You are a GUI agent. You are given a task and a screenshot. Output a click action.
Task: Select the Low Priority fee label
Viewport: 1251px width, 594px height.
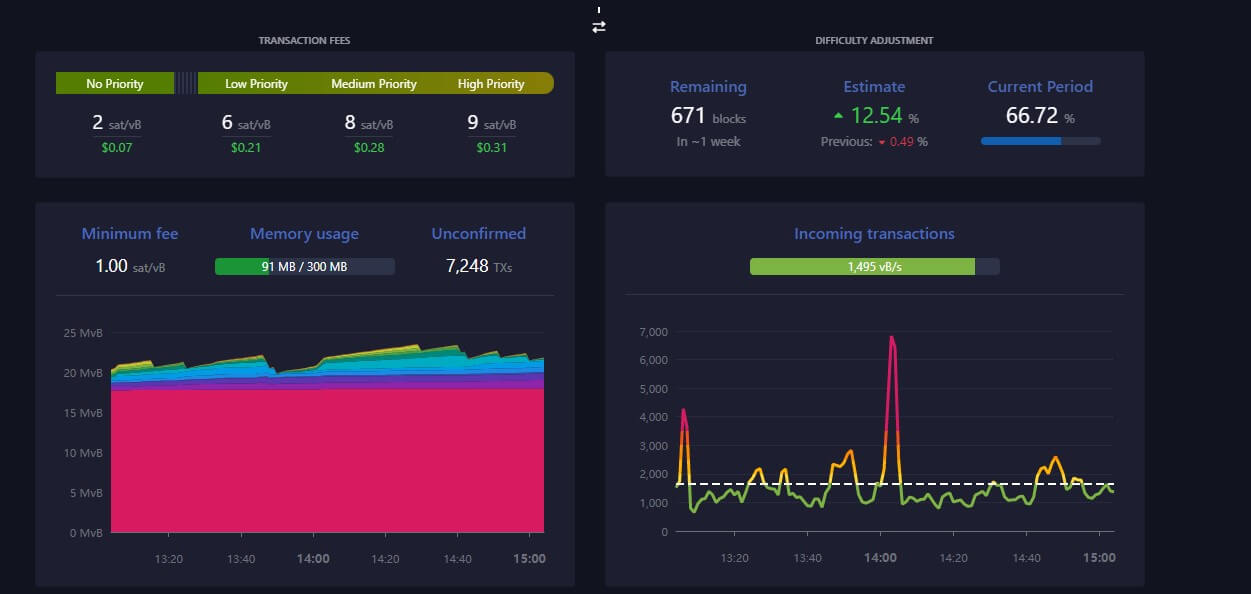pos(256,84)
